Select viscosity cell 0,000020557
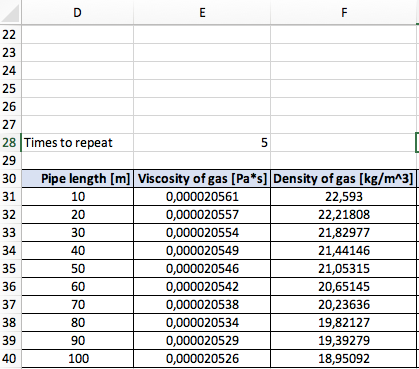Image resolution: width=419 pixels, height=369 pixels. (202, 215)
